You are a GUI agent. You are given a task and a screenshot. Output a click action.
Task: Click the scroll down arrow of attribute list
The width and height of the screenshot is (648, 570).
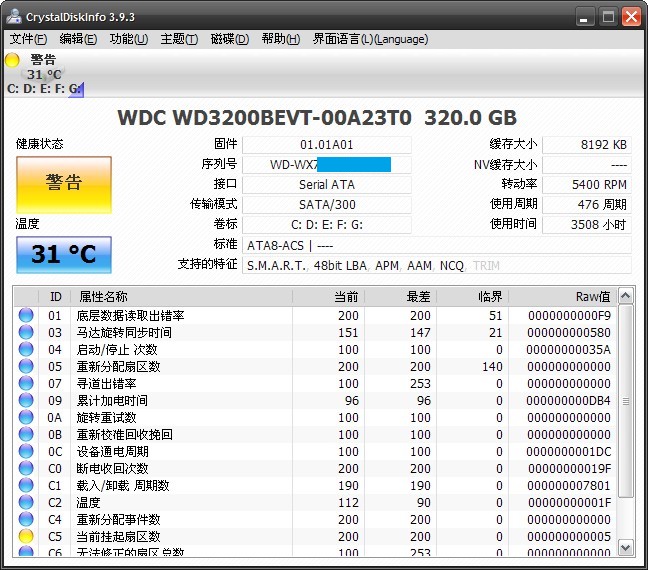[x=626, y=548]
